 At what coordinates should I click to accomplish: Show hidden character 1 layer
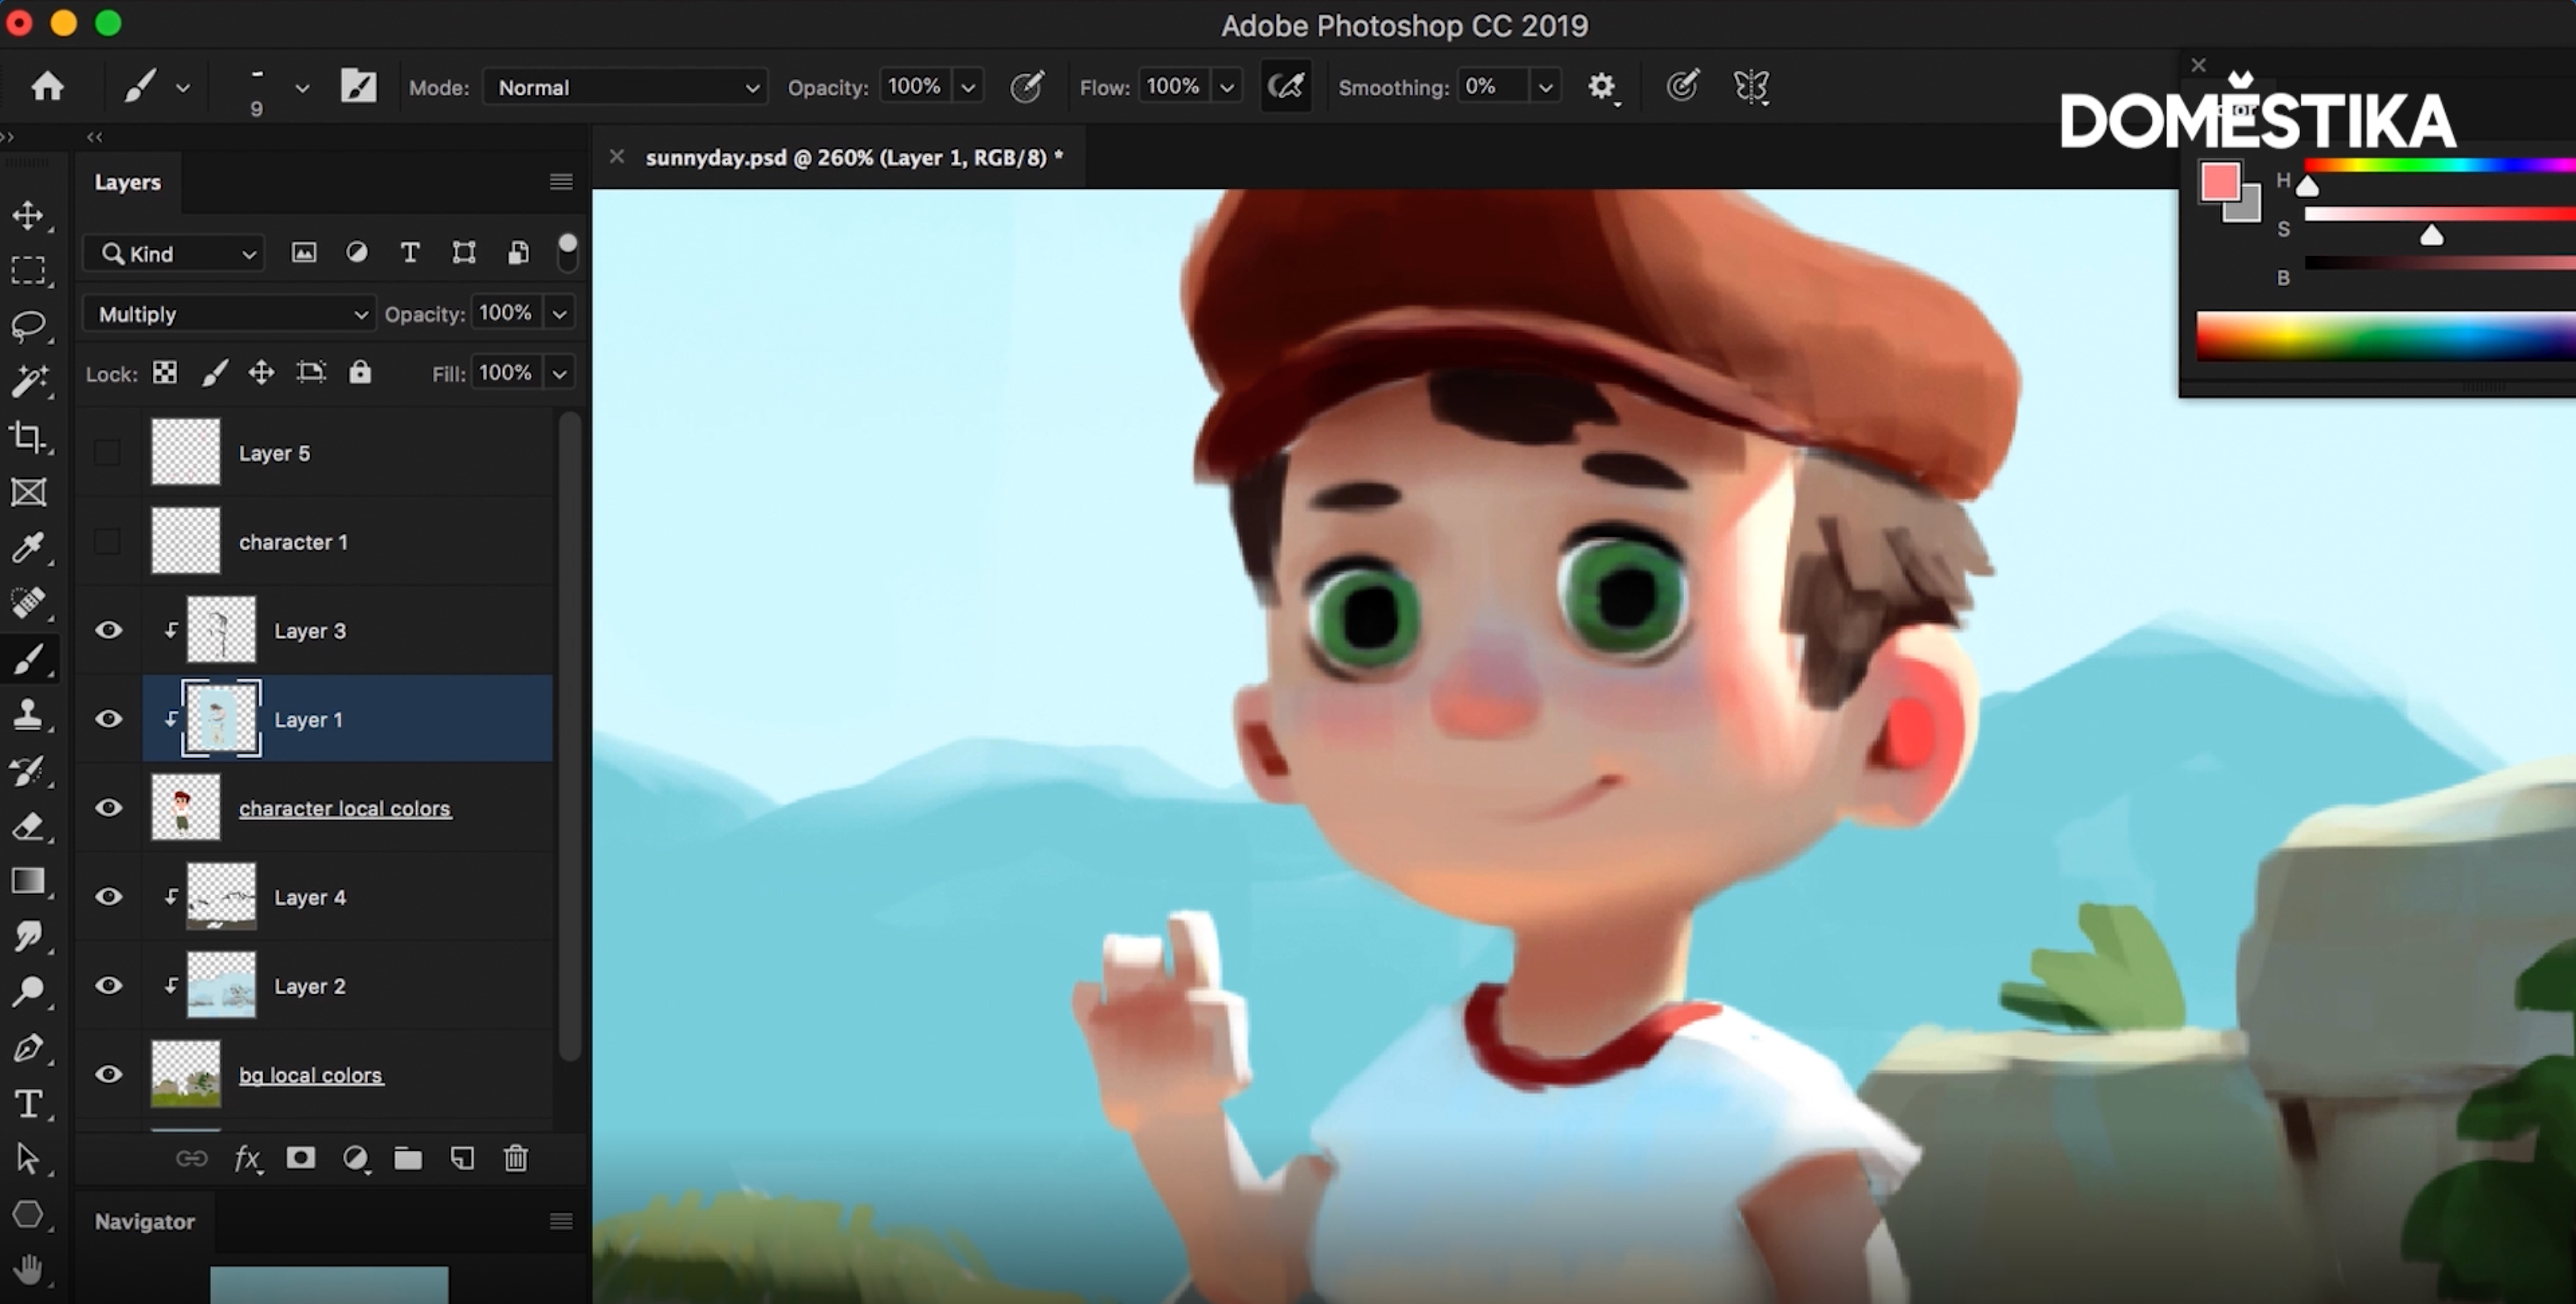[107, 542]
